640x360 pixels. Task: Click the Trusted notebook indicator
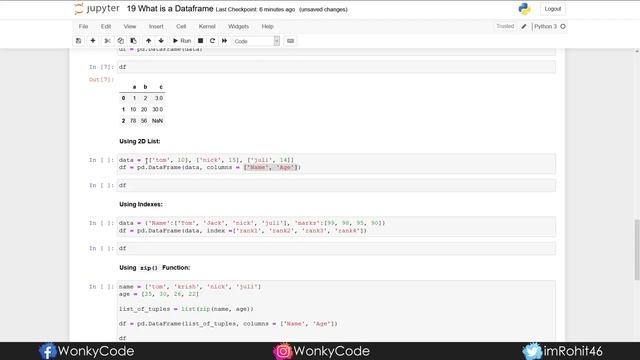(505, 26)
